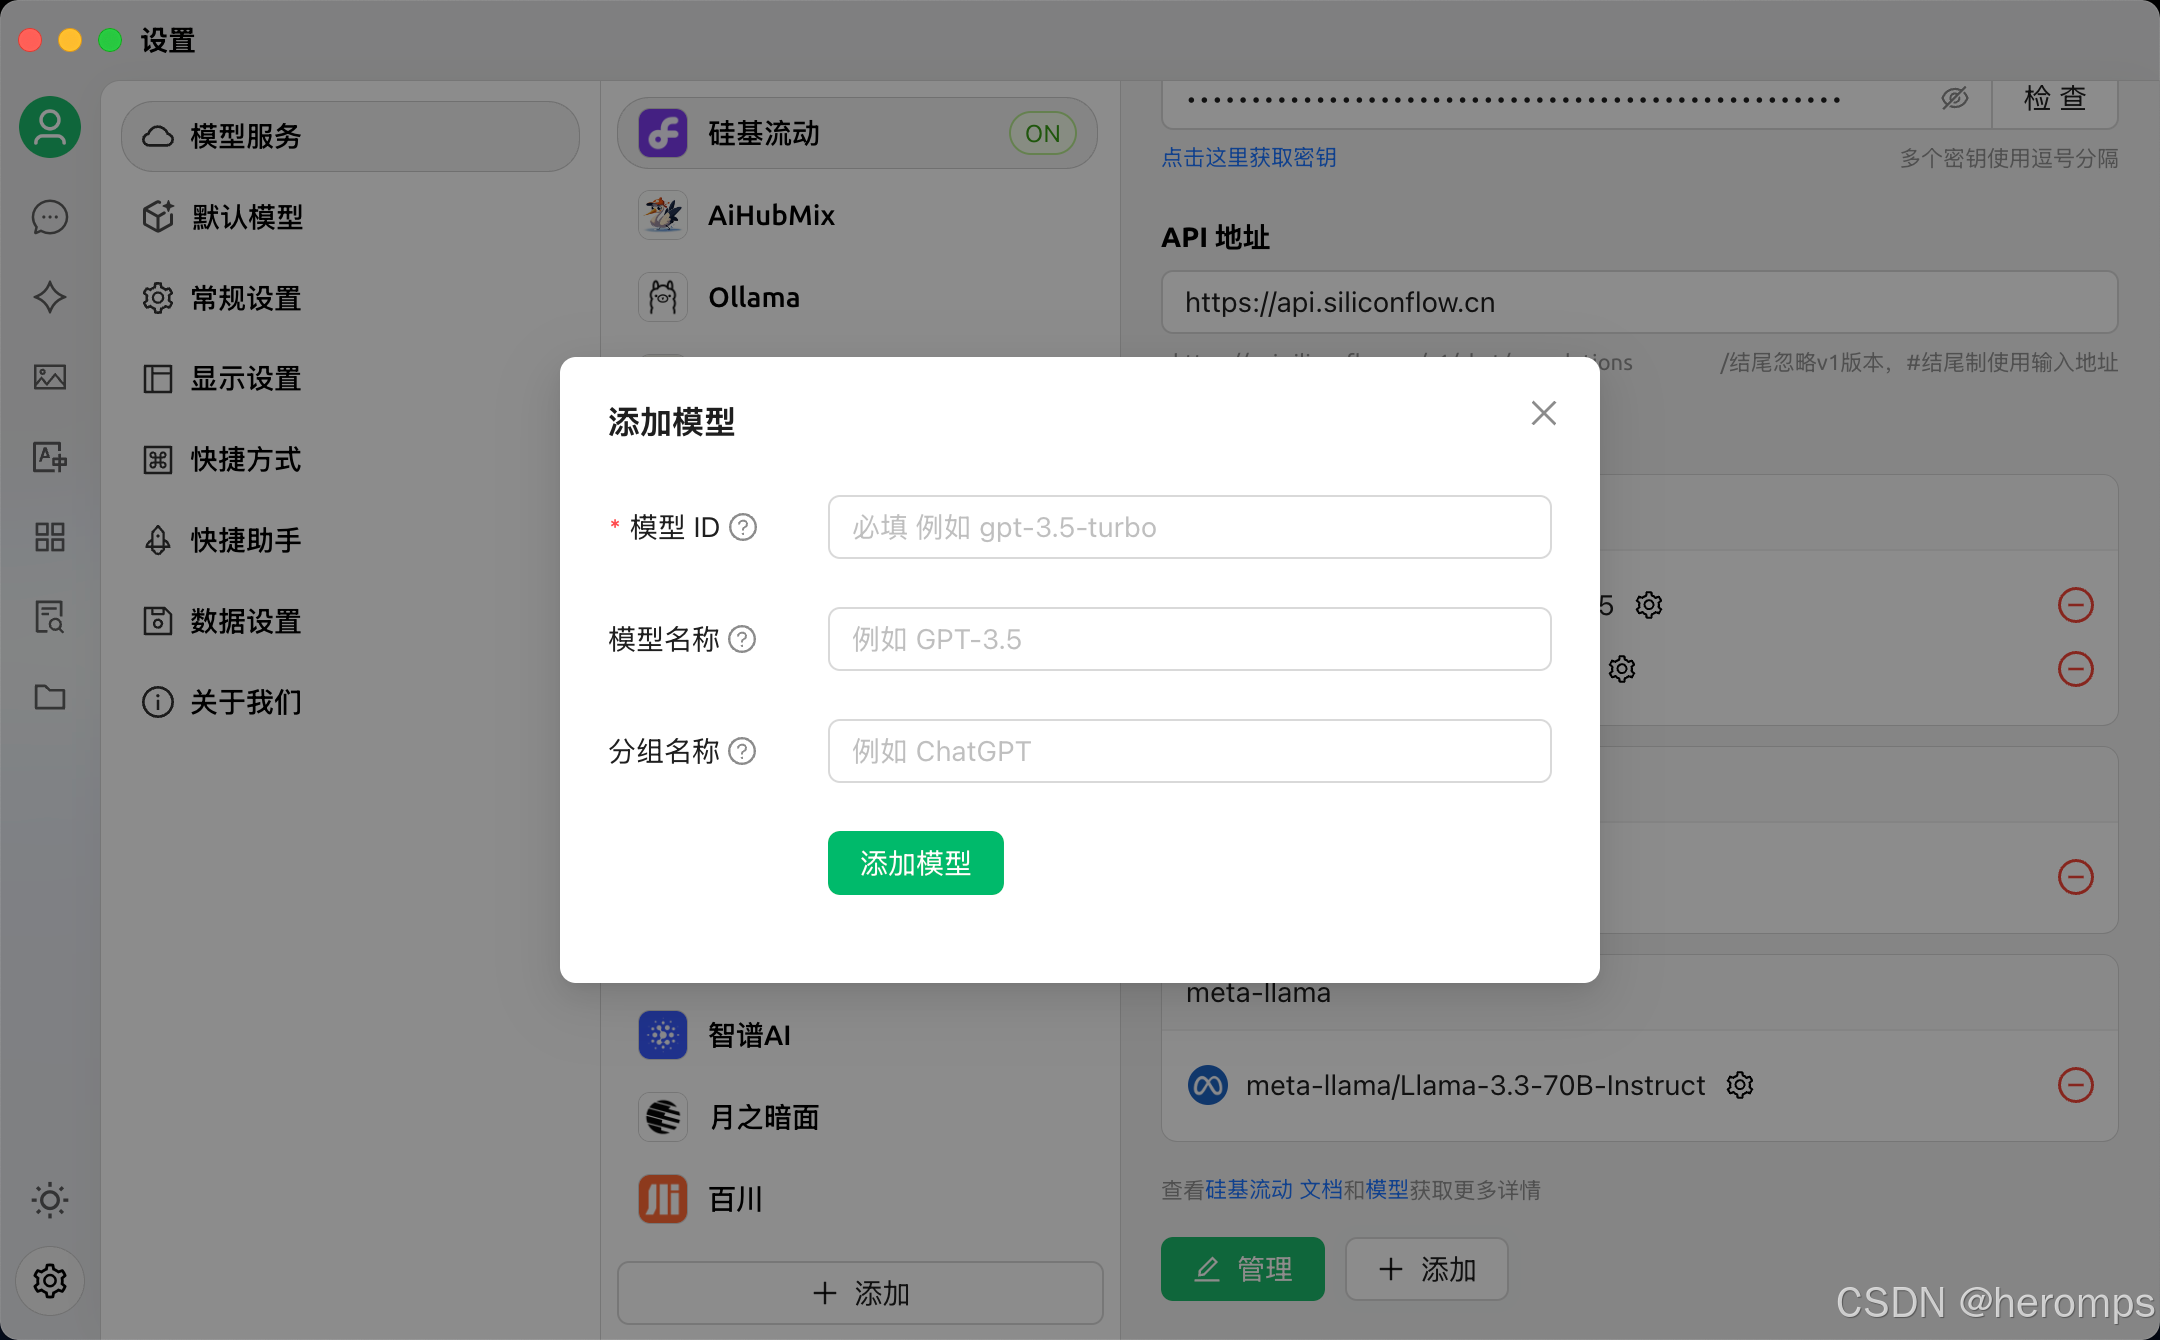2160x1340 pixels.
Task: Click the green 添加模型 button
Action: point(915,863)
